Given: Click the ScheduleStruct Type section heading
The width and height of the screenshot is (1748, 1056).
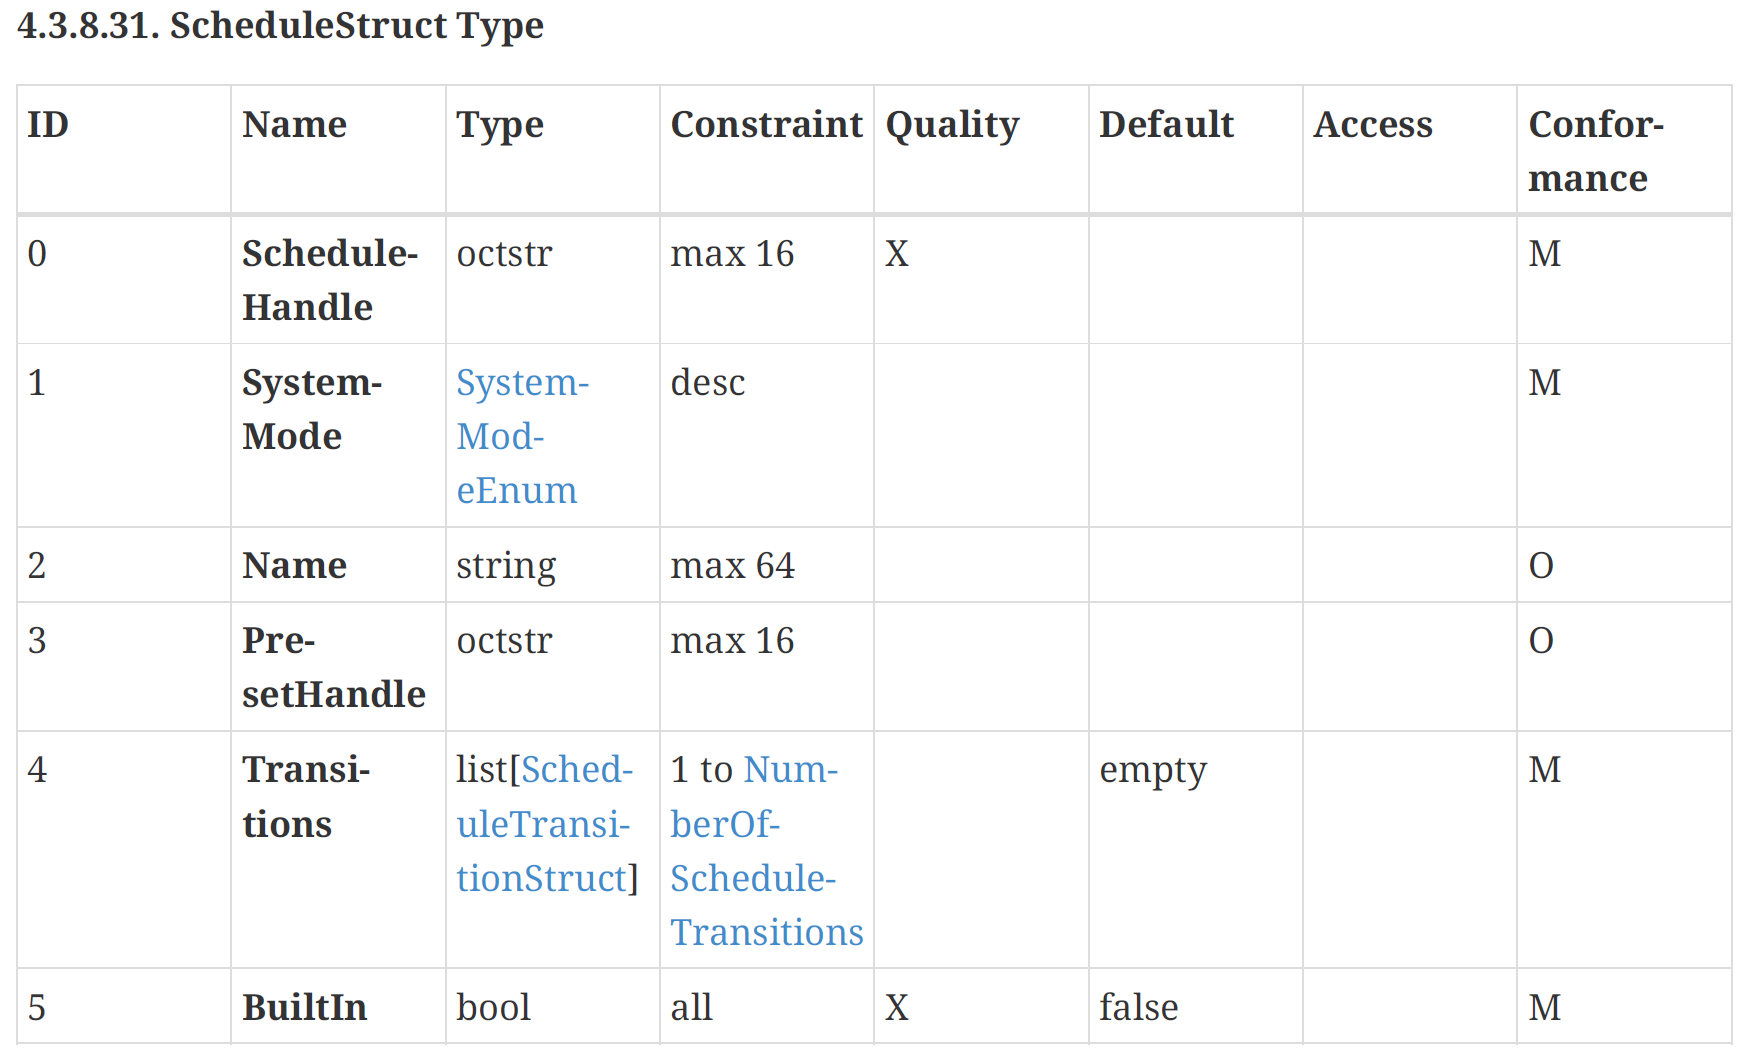Looking at the screenshot, I should [280, 26].
